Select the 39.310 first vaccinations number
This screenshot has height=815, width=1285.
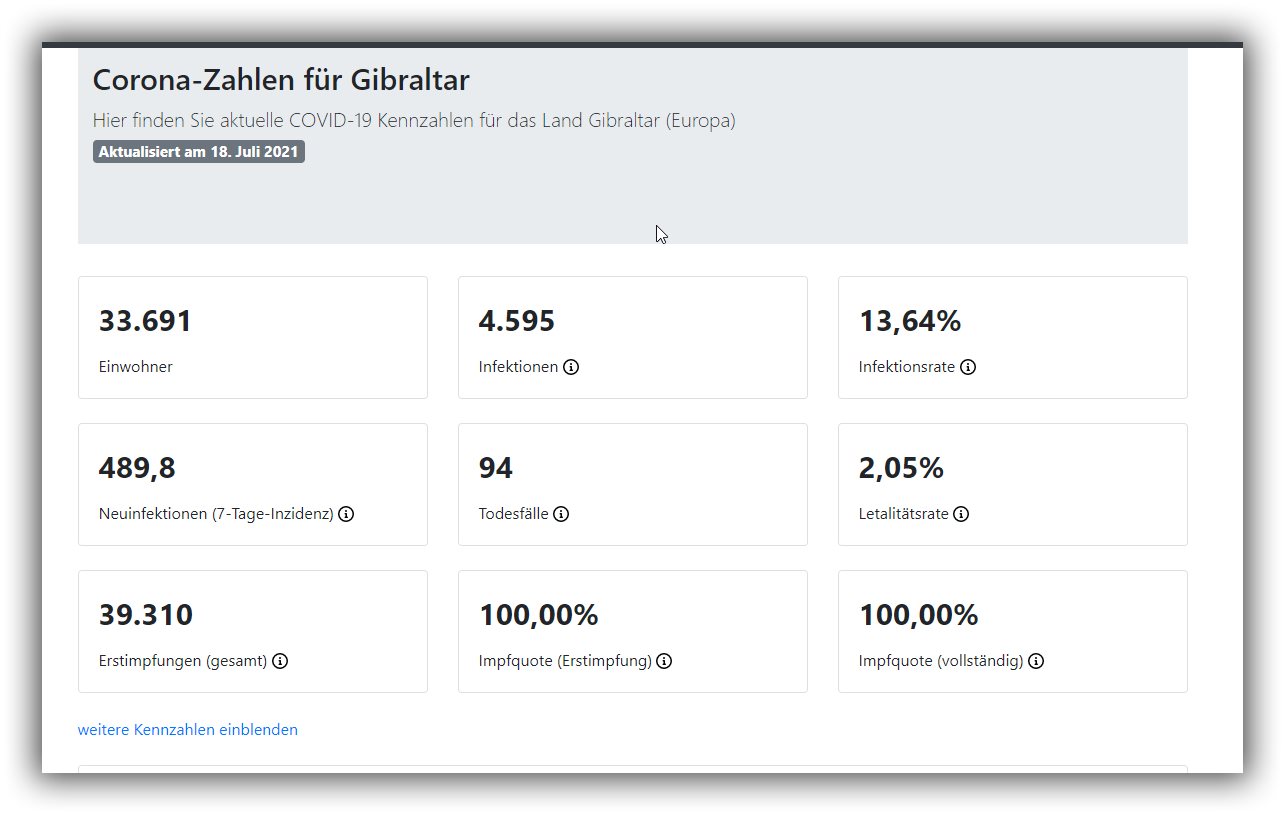pos(145,615)
